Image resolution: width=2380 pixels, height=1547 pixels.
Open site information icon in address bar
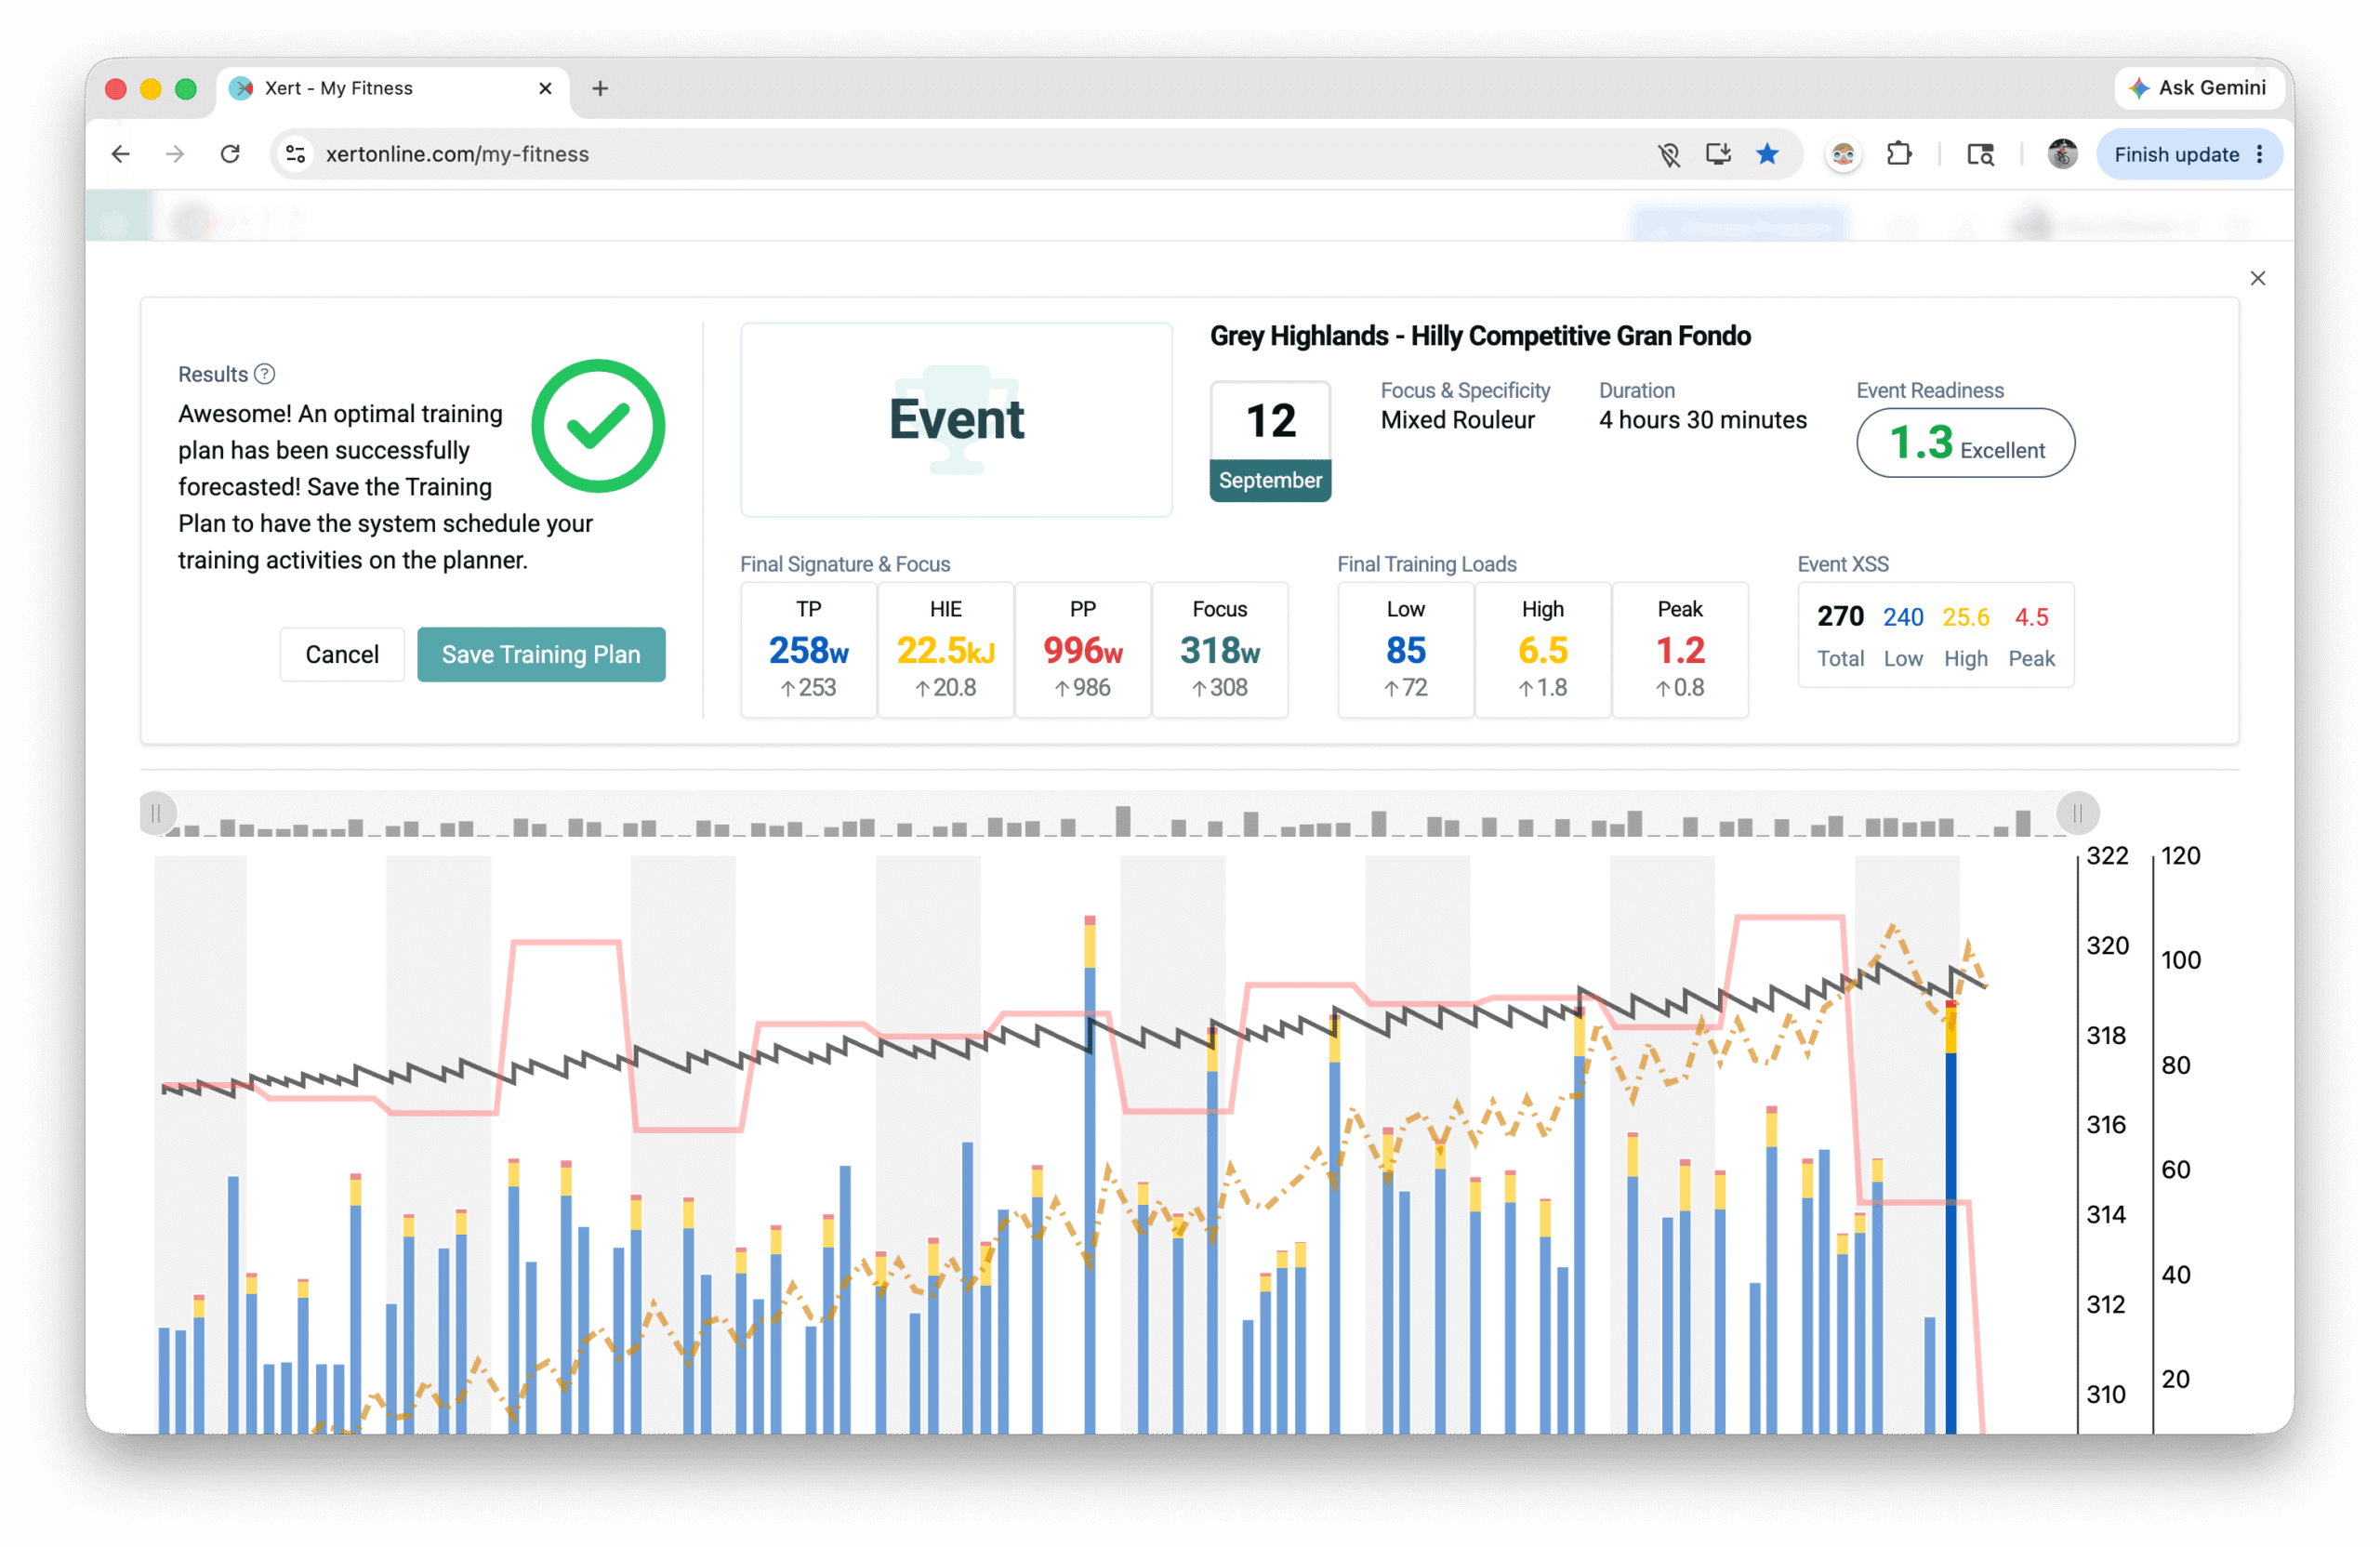(x=296, y=154)
